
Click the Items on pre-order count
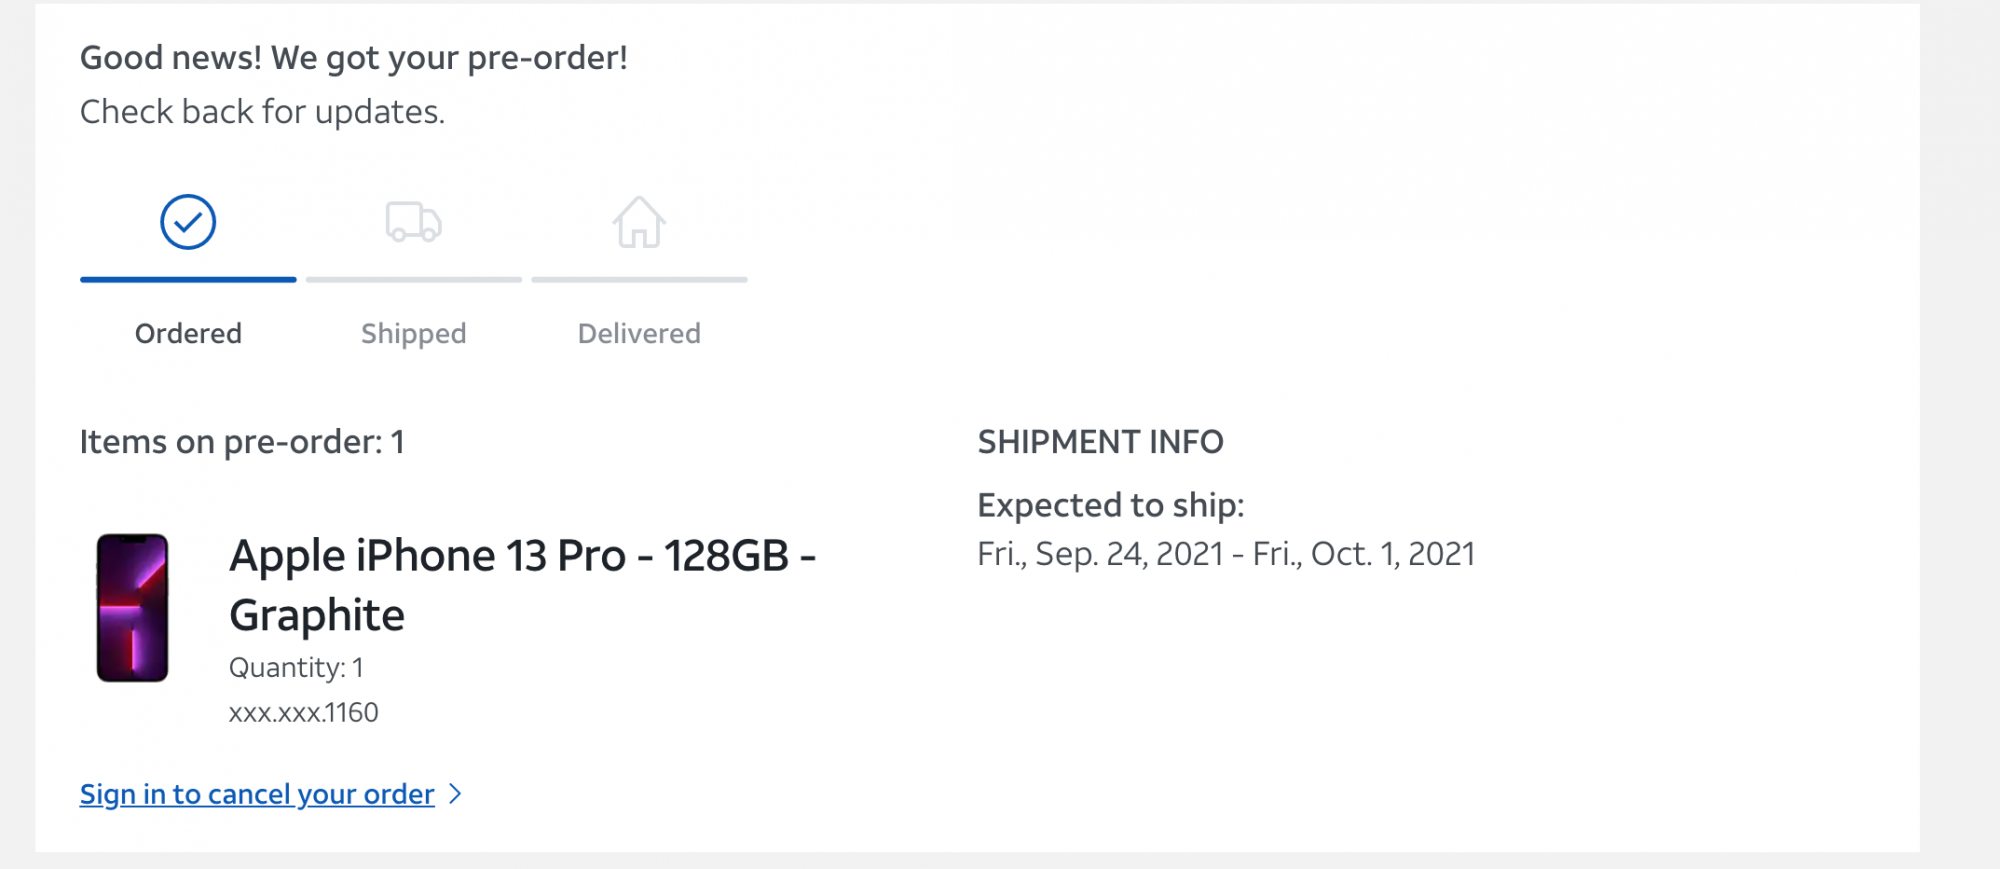(242, 442)
